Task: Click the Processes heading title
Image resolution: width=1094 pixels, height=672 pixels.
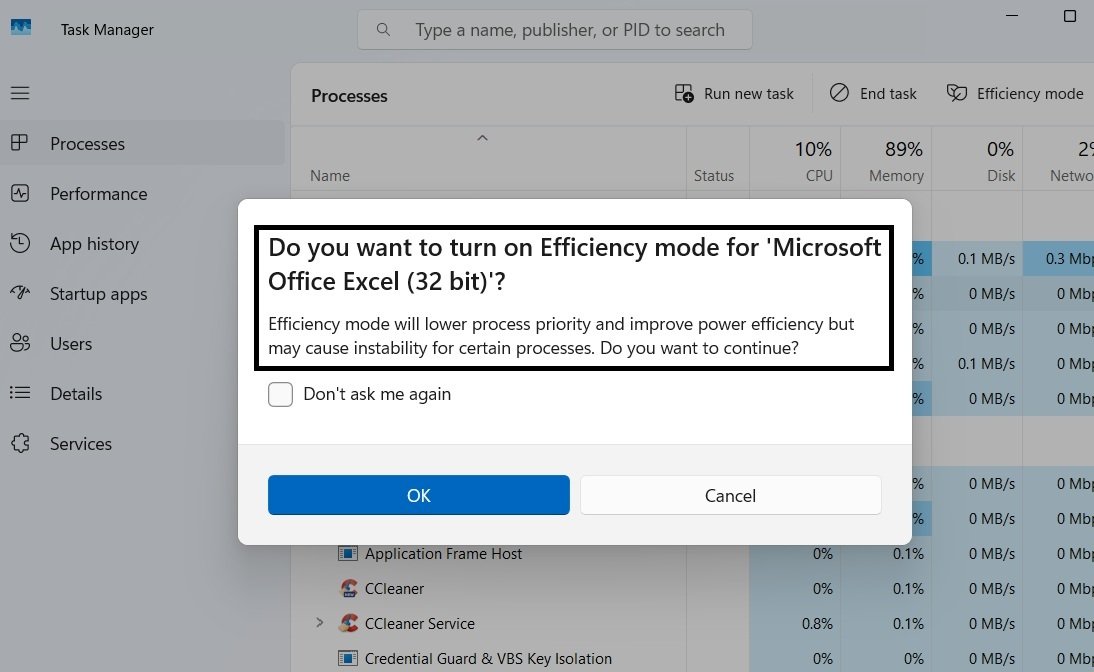Action: click(x=349, y=96)
